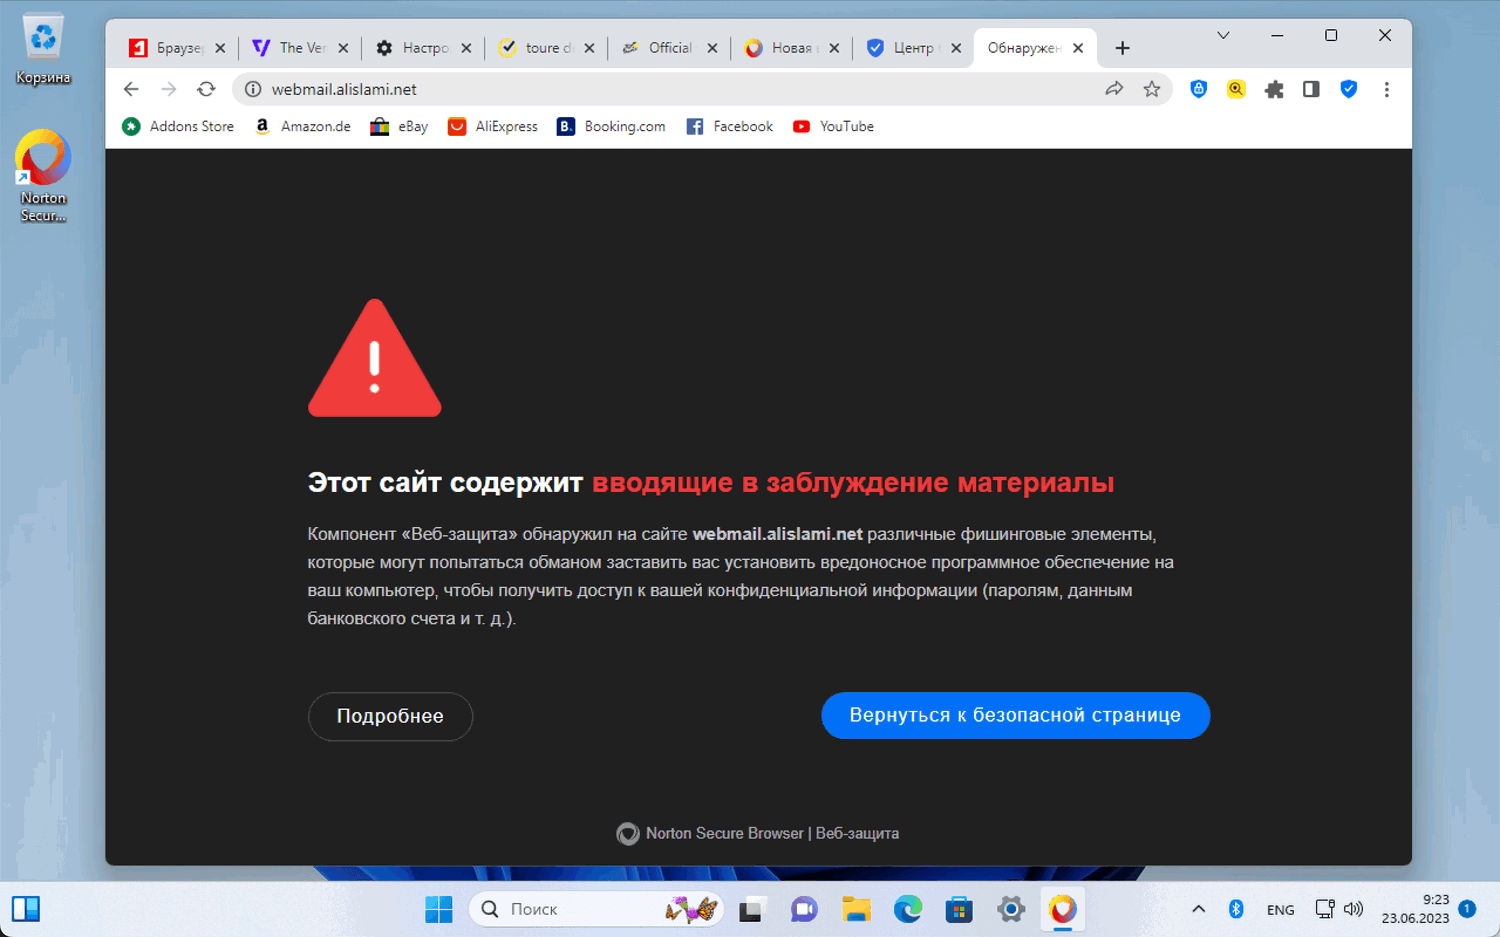Toggle the side panel icon
The width and height of the screenshot is (1500, 937).
click(x=1311, y=89)
